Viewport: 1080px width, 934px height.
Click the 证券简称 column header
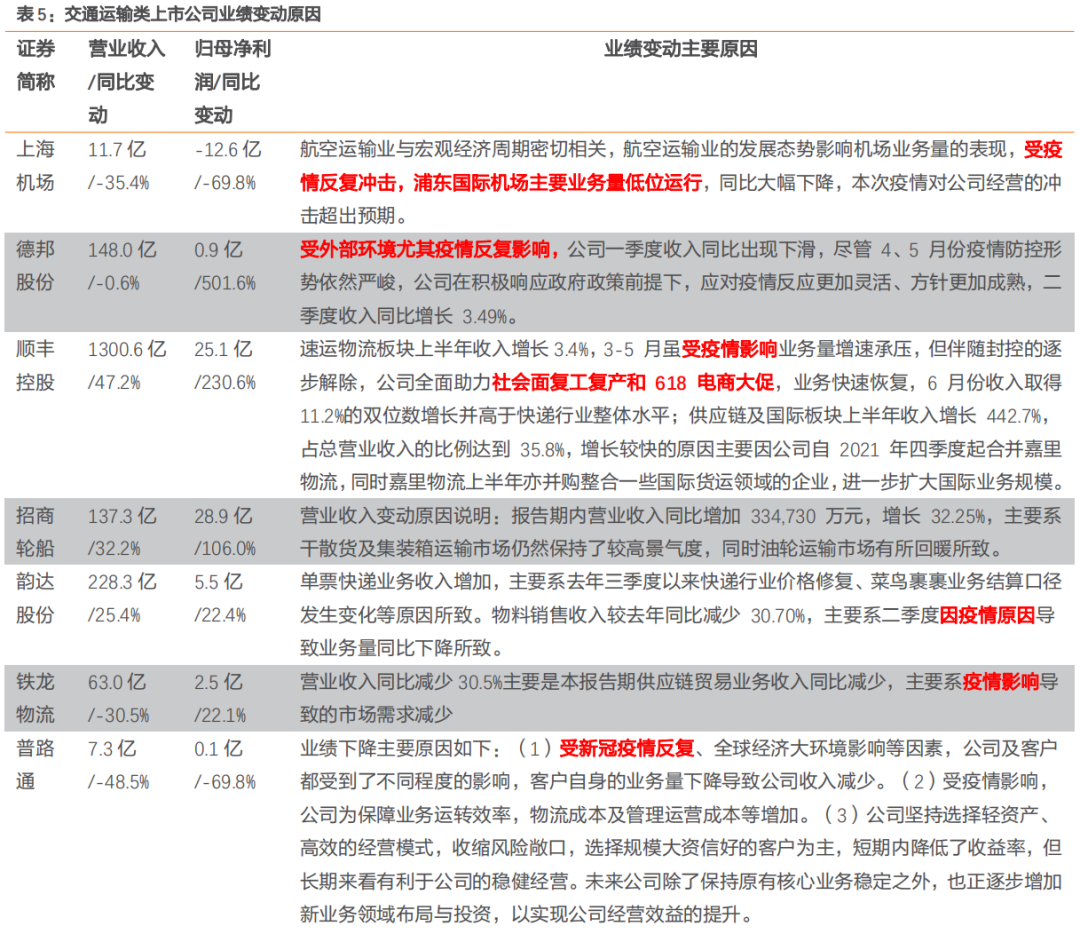pyautogui.click(x=36, y=65)
